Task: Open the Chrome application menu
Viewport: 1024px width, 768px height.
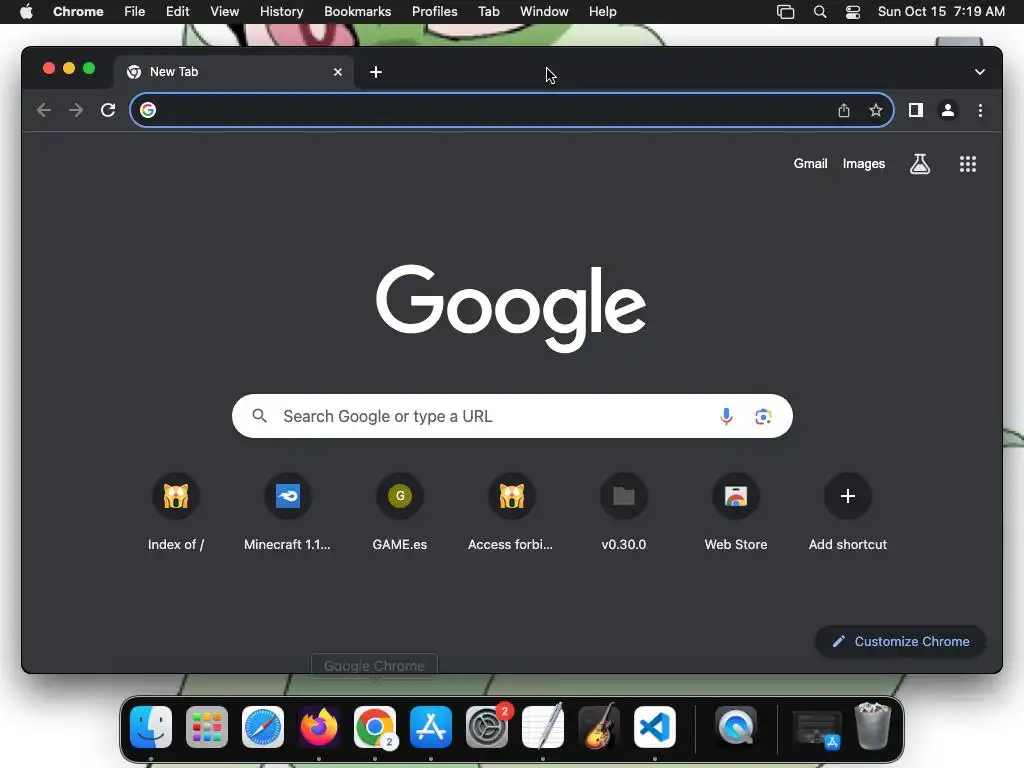Action: pyautogui.click(x=78, y=12)
